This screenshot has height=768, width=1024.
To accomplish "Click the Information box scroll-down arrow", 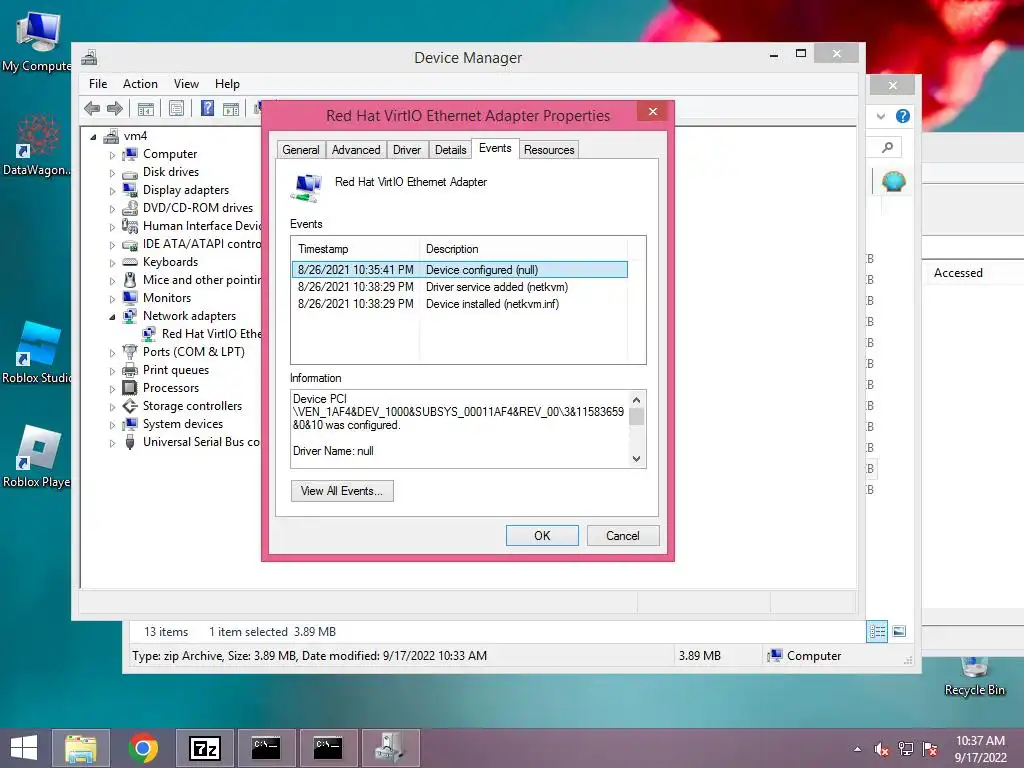I will point(637,459).
